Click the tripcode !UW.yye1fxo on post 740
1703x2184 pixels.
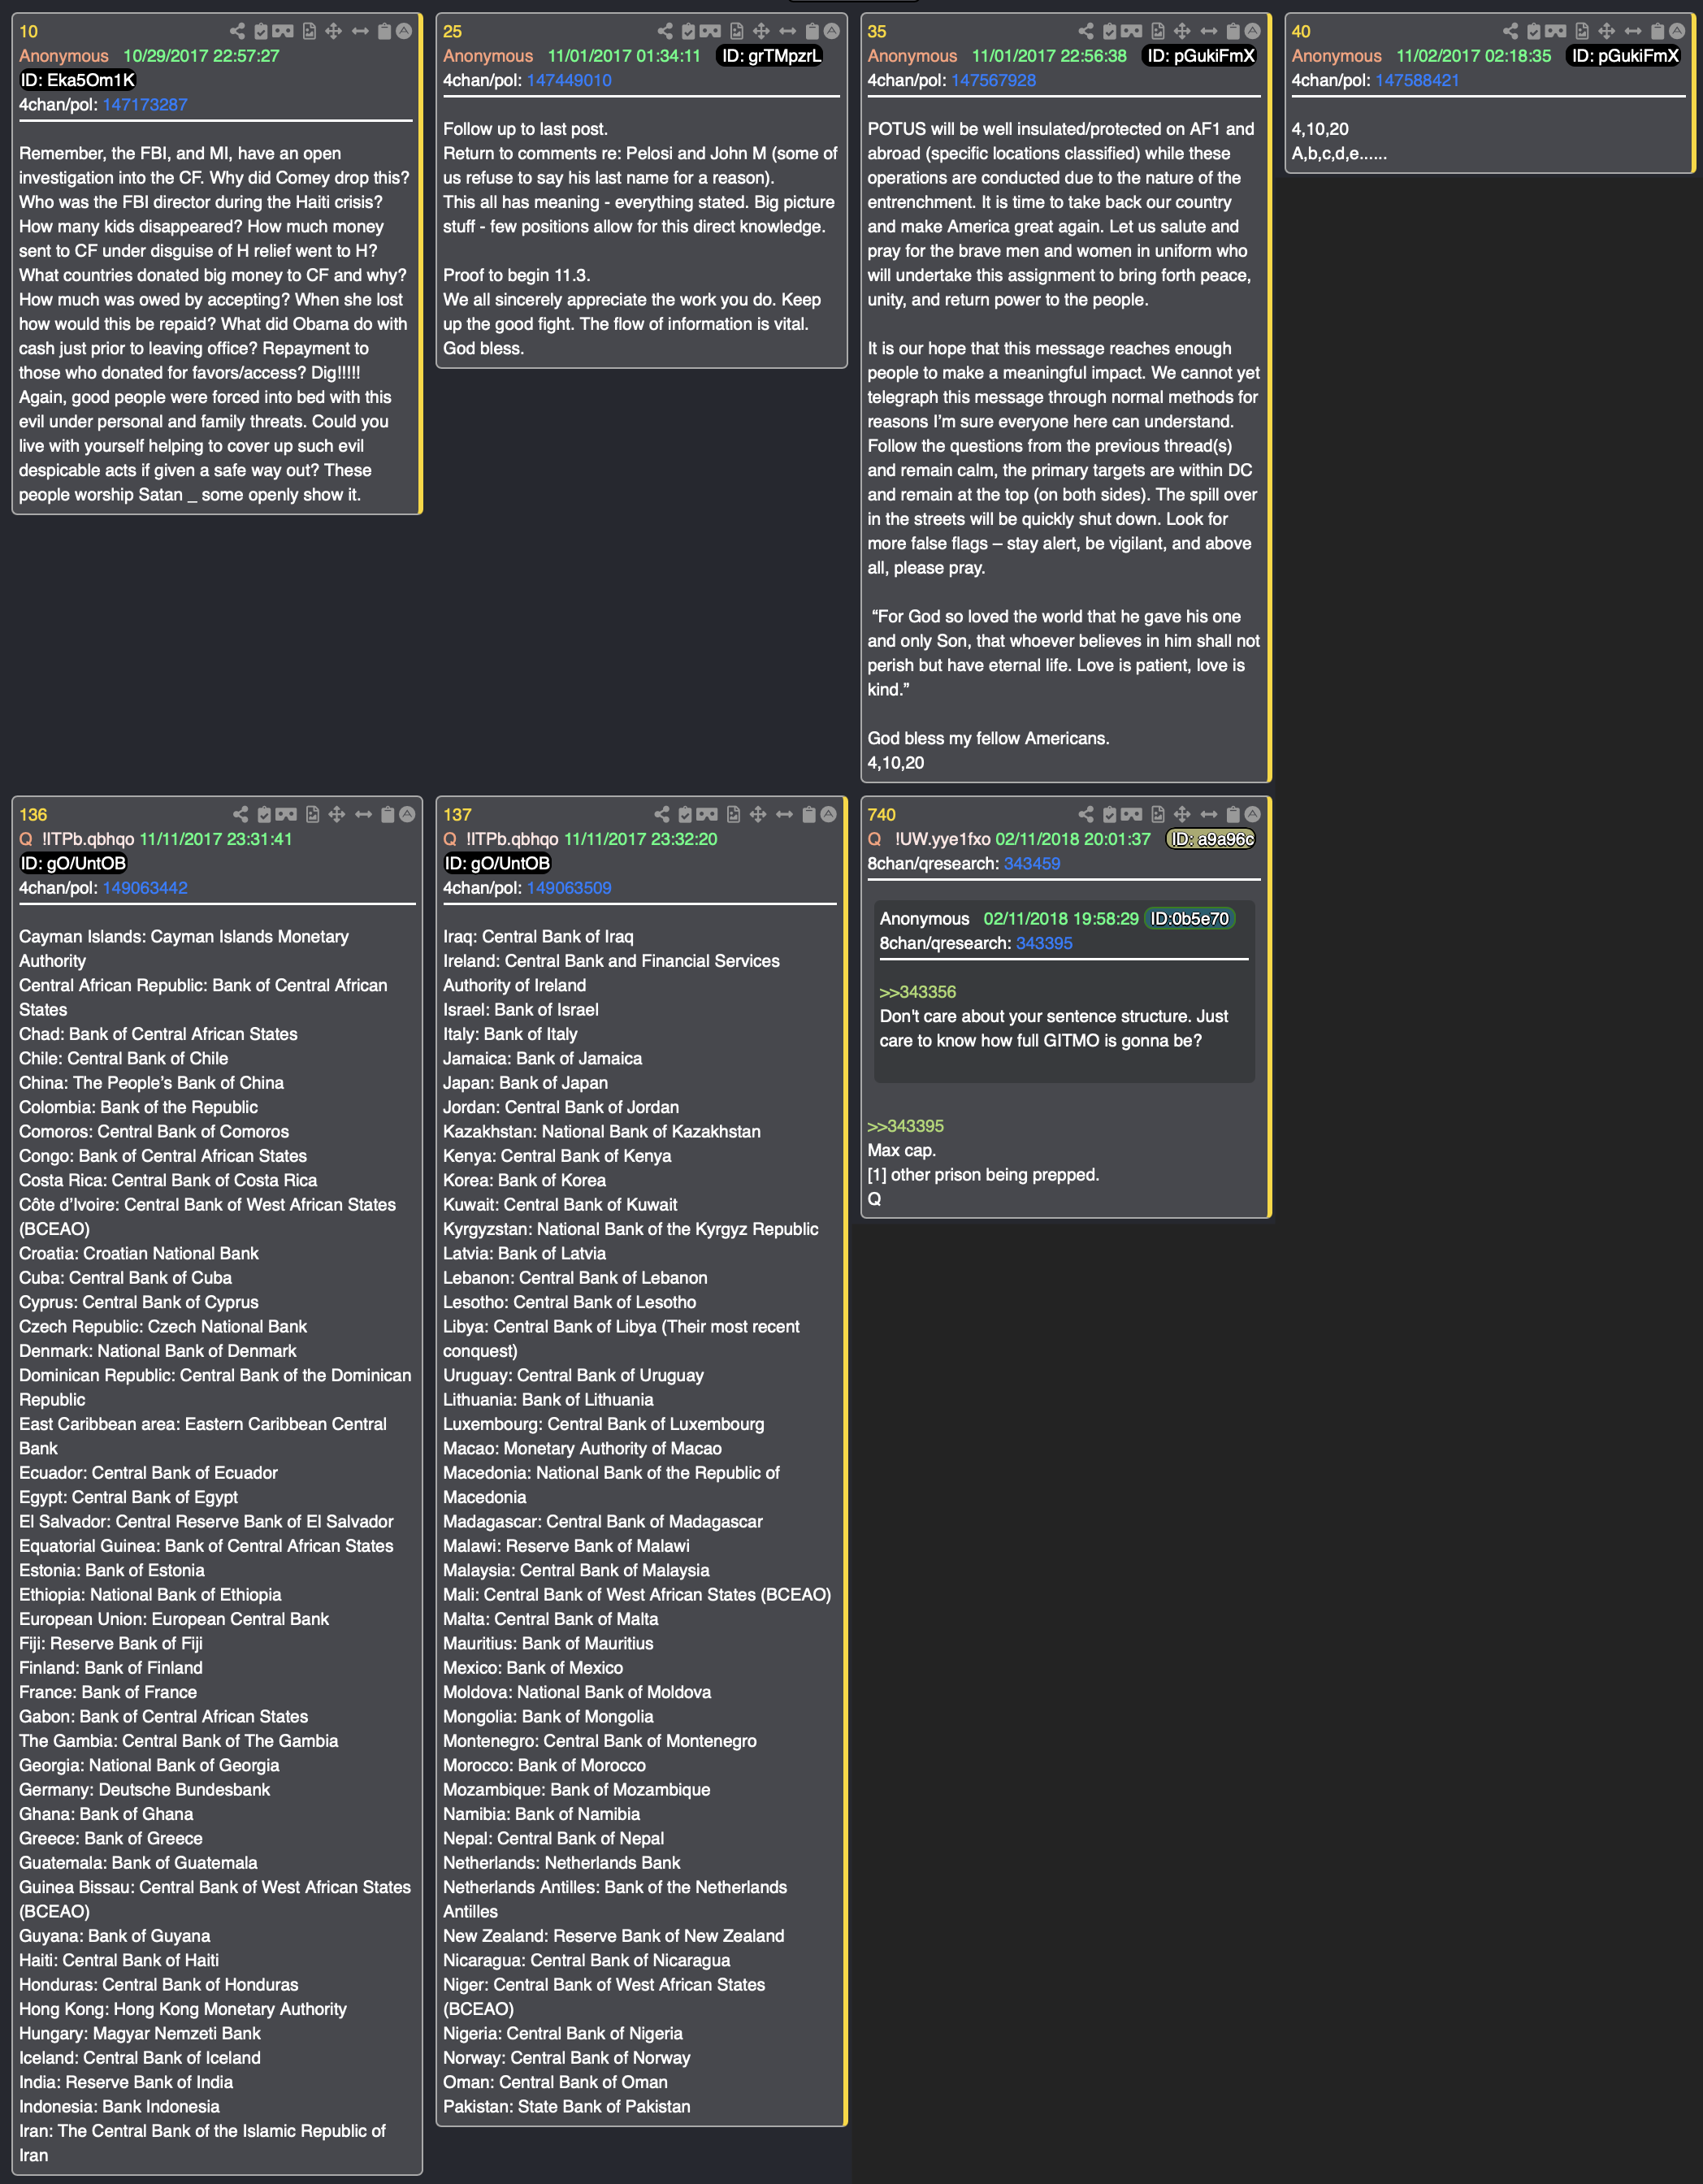pyautogui.click(x=942, y=839)
